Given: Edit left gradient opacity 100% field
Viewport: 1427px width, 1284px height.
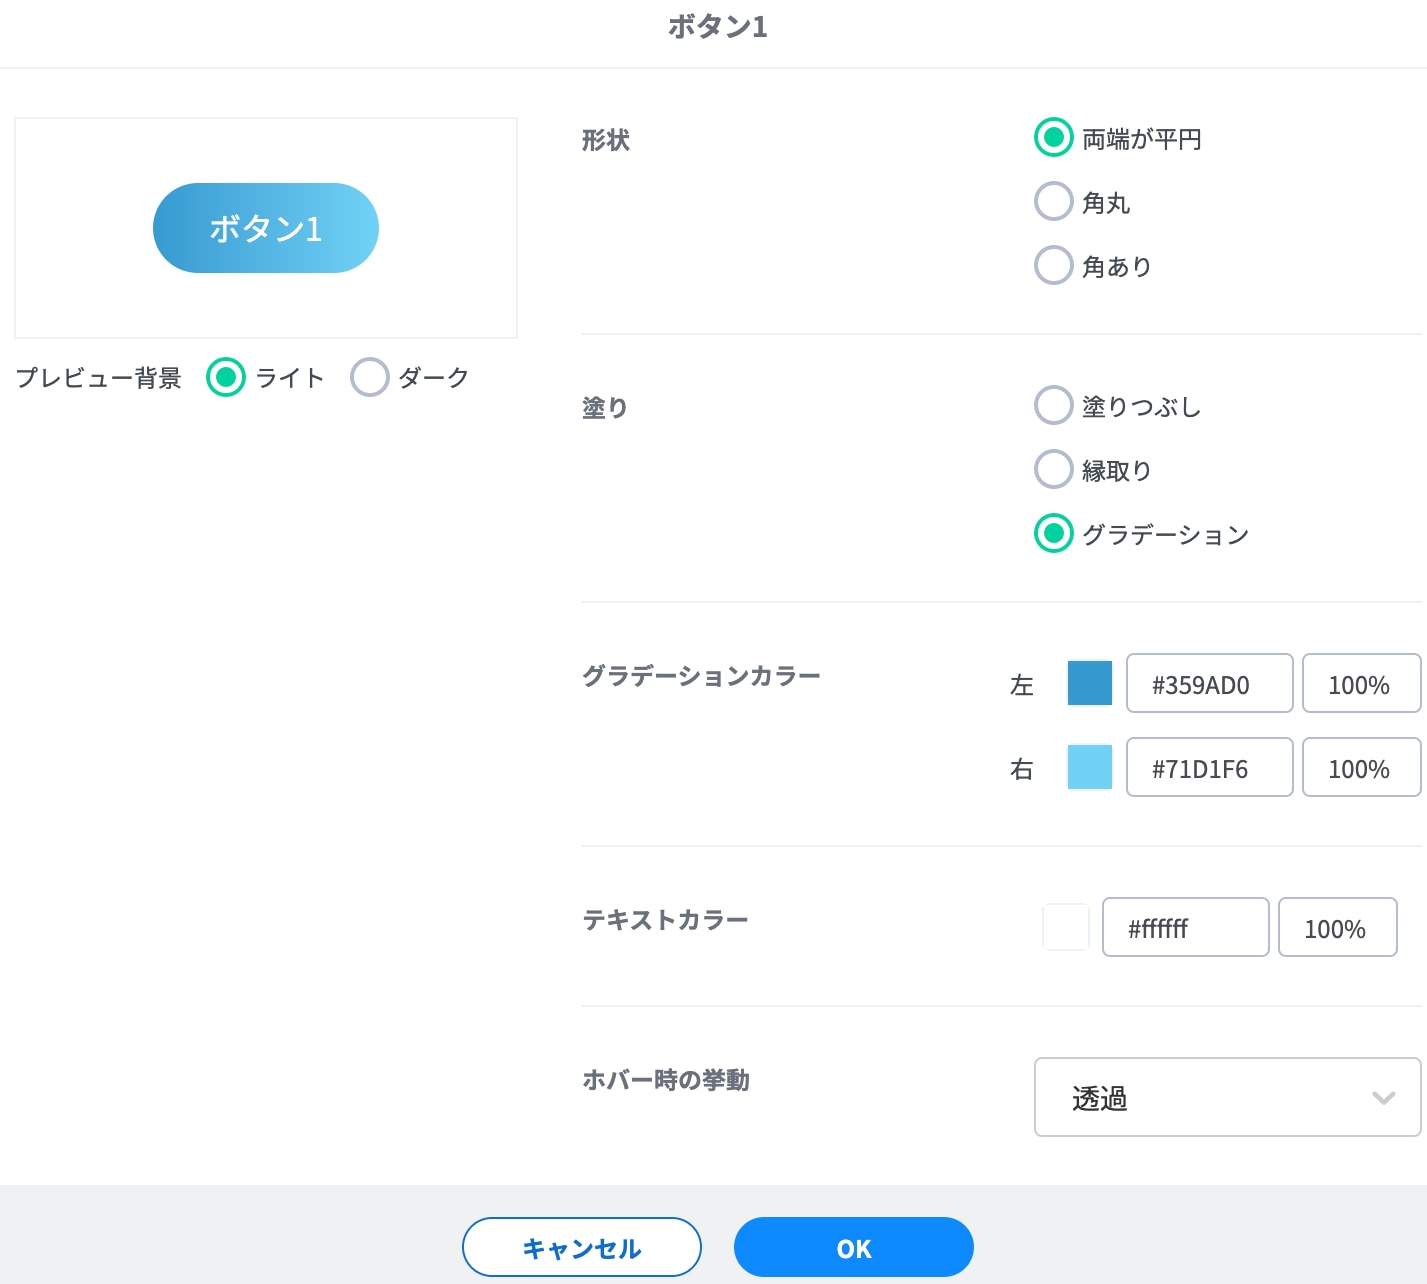Looking at the screenshot, I should tap(1362, 683).
